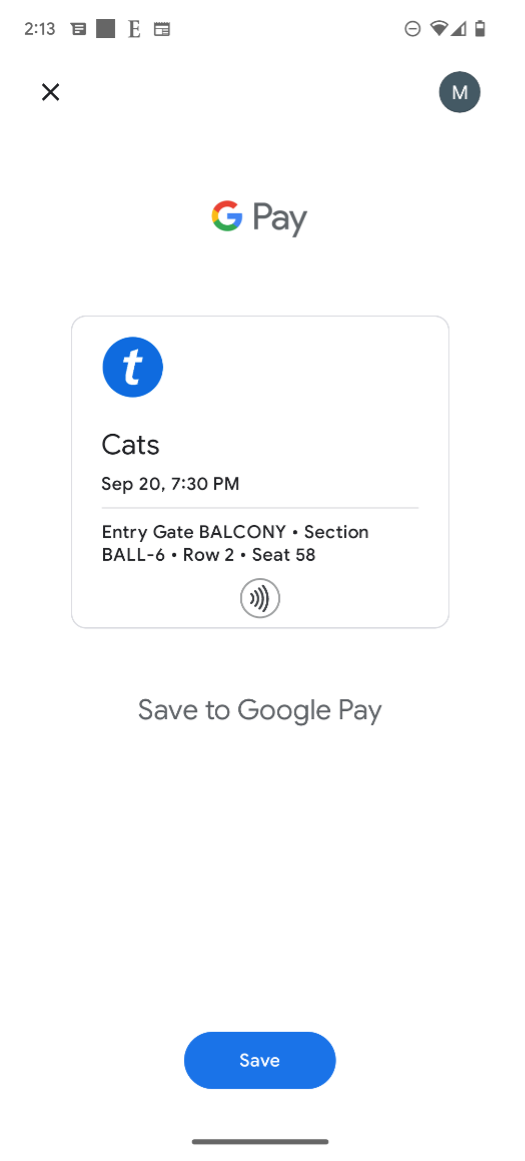Screen dimensions: 525x1161
Task: Tap the NFC contactless icon on the ticket
Action: [260, 598]
